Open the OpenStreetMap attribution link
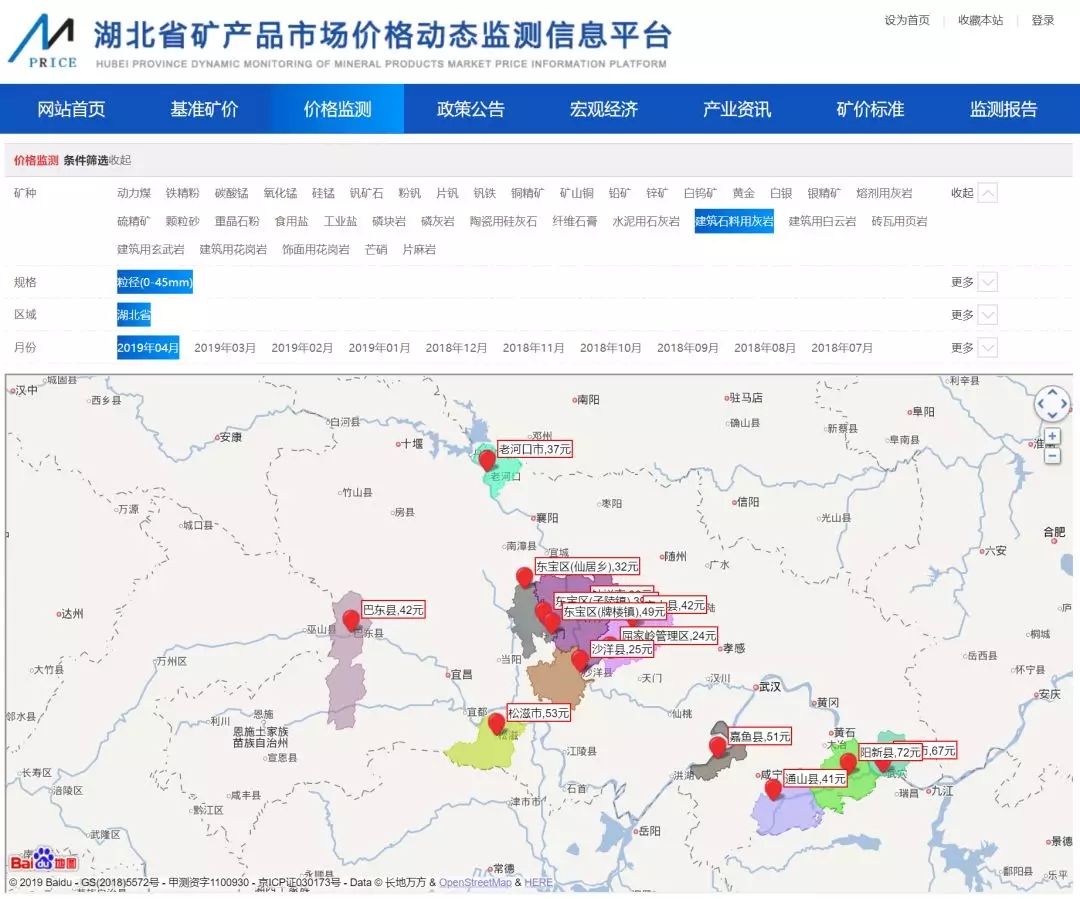The width and height of the screenshot is (1080, 899). [x=475, y=882]
